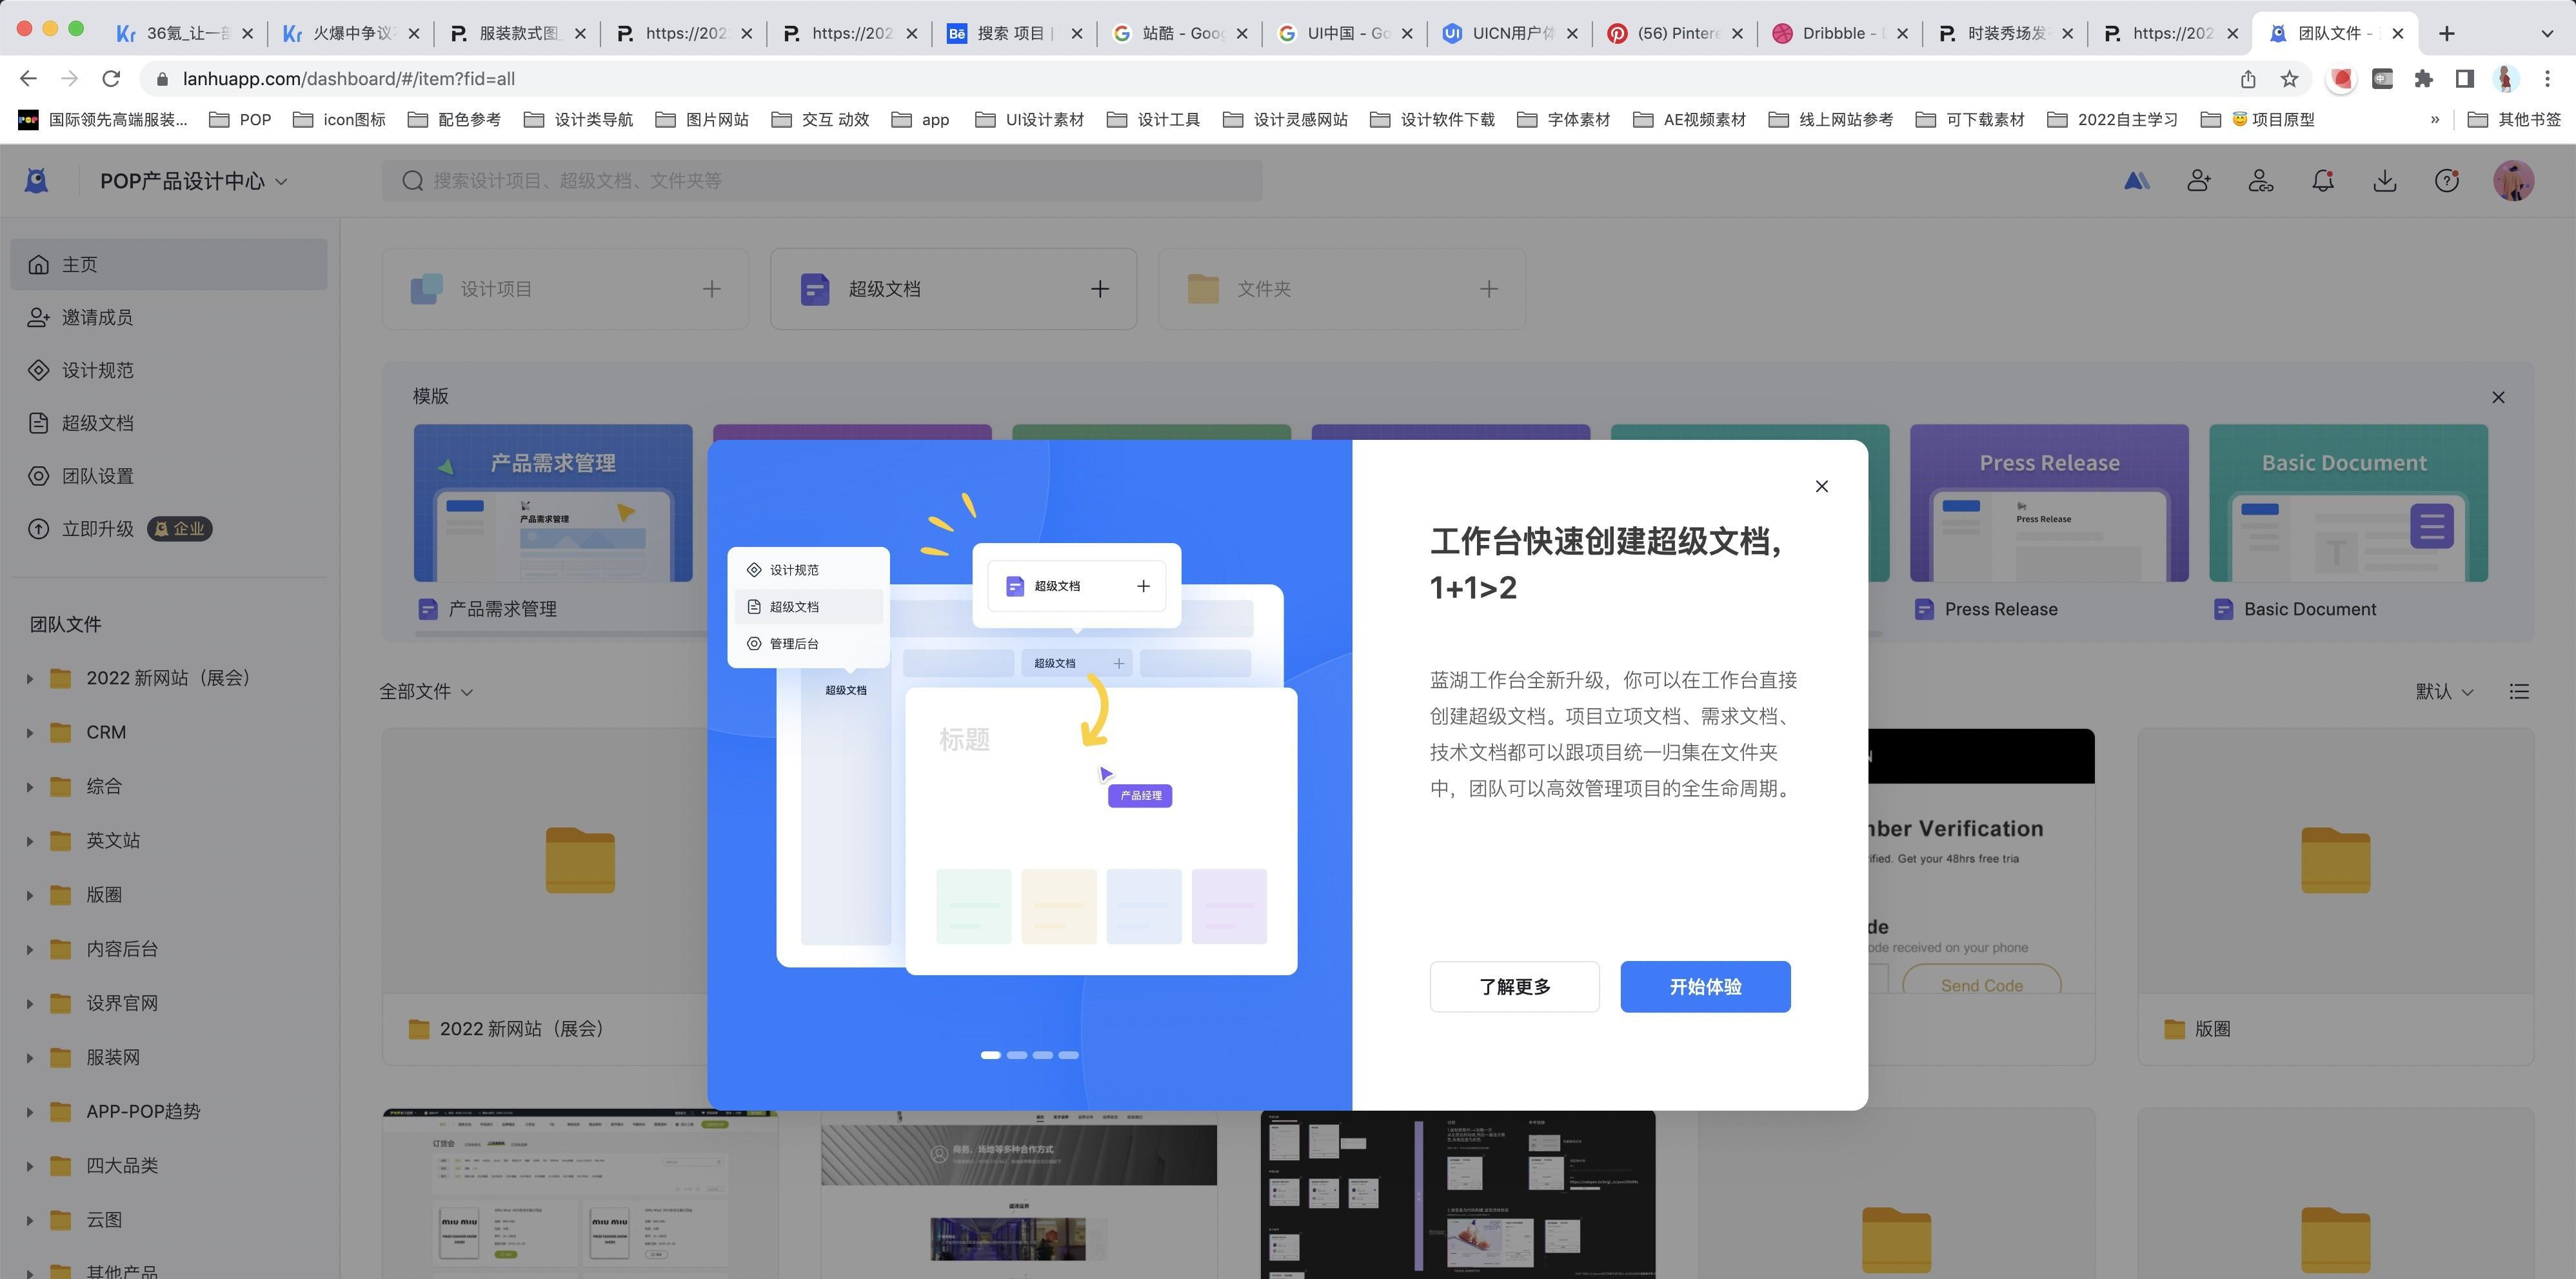
Task: Expand the 英文站 folder
Action: click(x=29, y=841)
